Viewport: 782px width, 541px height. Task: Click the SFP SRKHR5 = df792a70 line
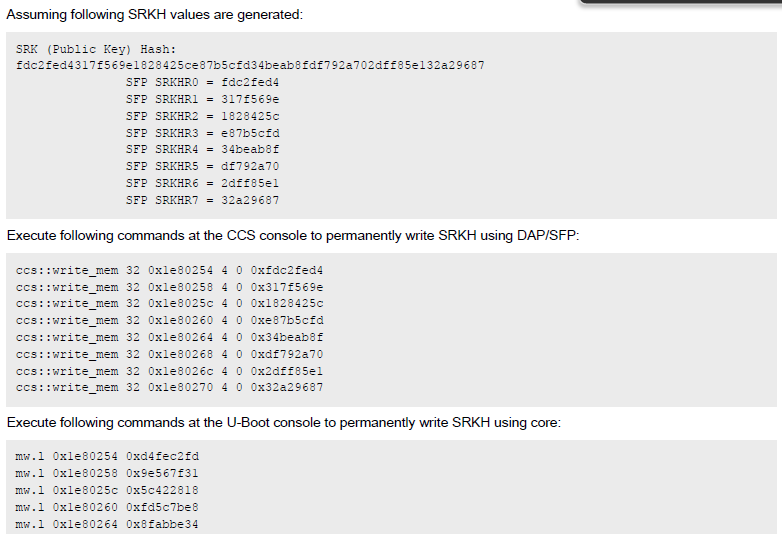pyautogui.click(x=202, y=166)
